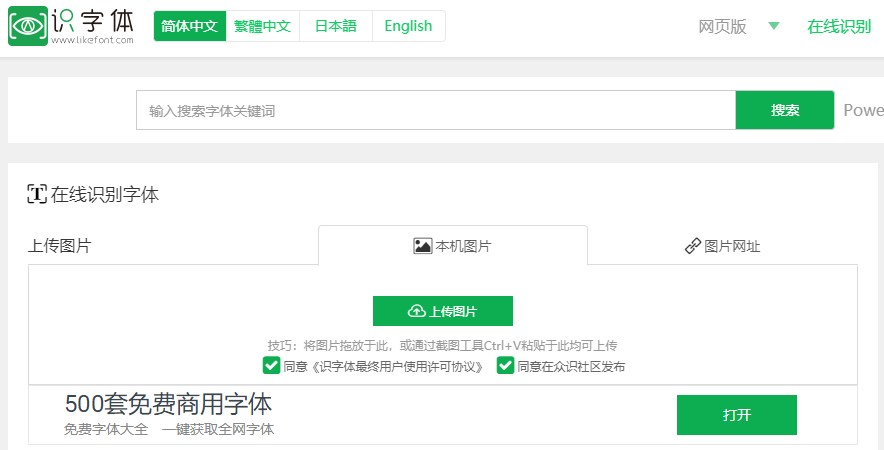Switch language to 简体中文
This screenshot has width=884, height=450.
(x=189, y=26)
